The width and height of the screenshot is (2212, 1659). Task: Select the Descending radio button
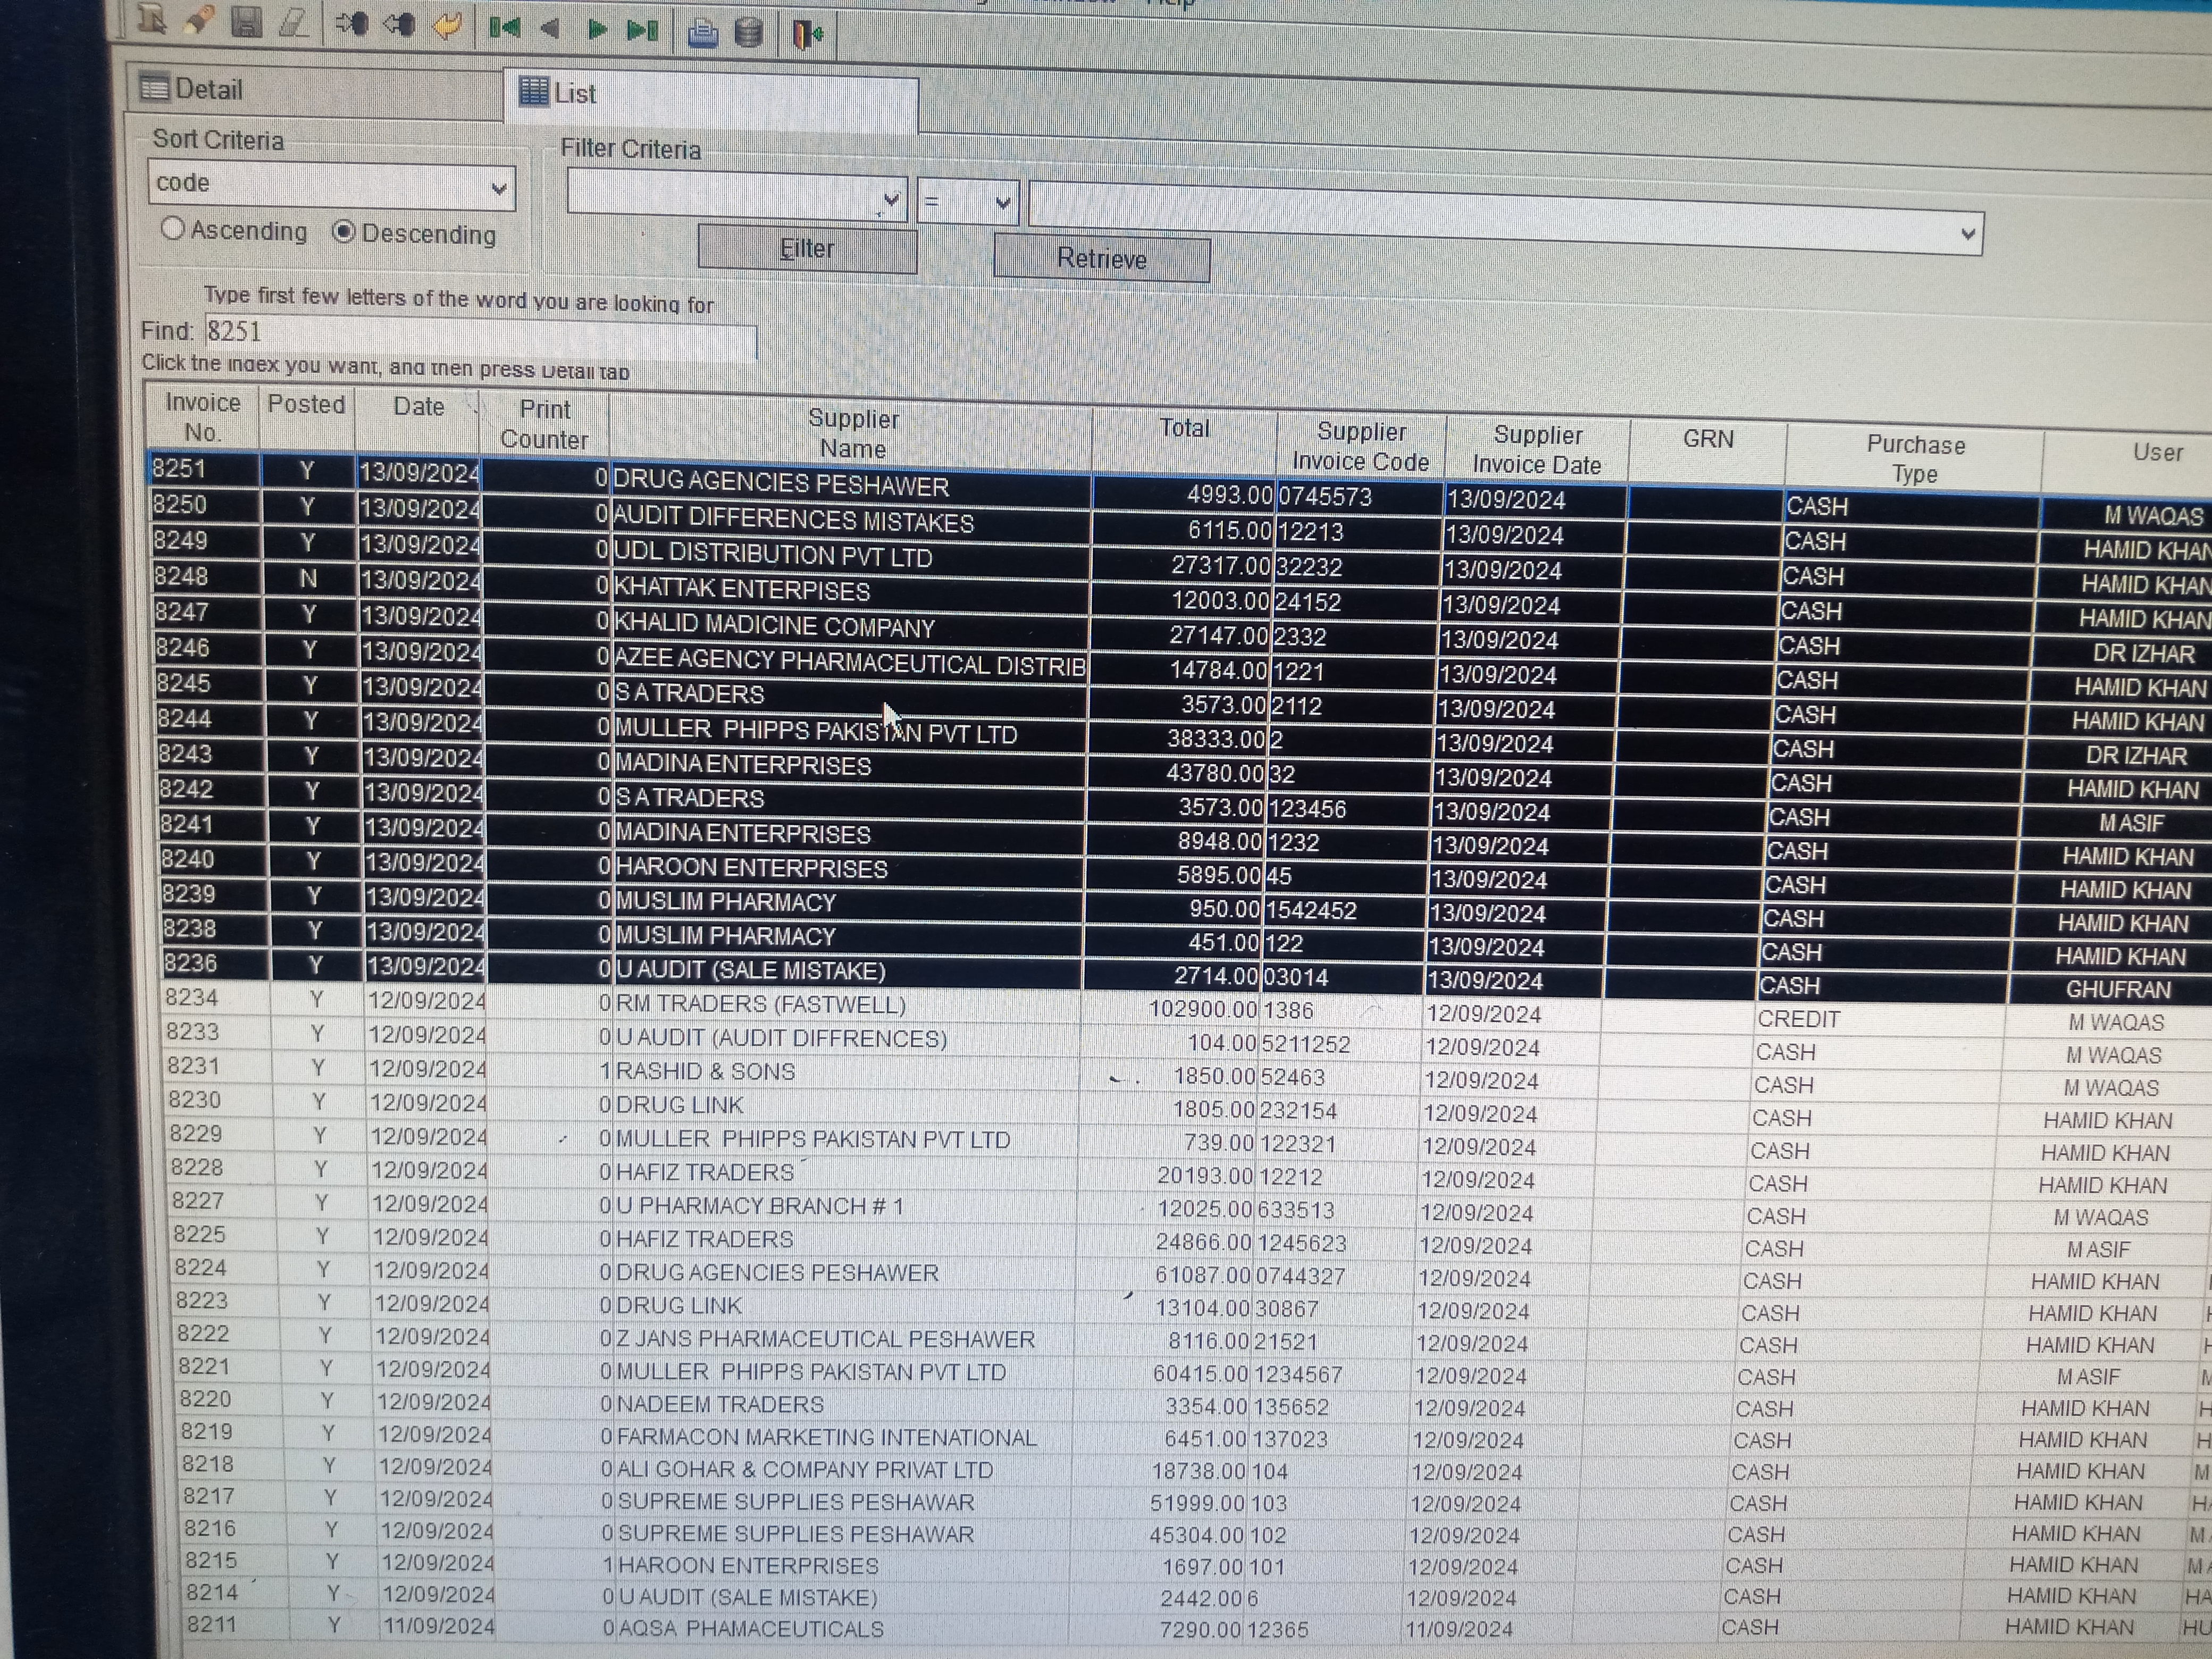pos(344,232)
